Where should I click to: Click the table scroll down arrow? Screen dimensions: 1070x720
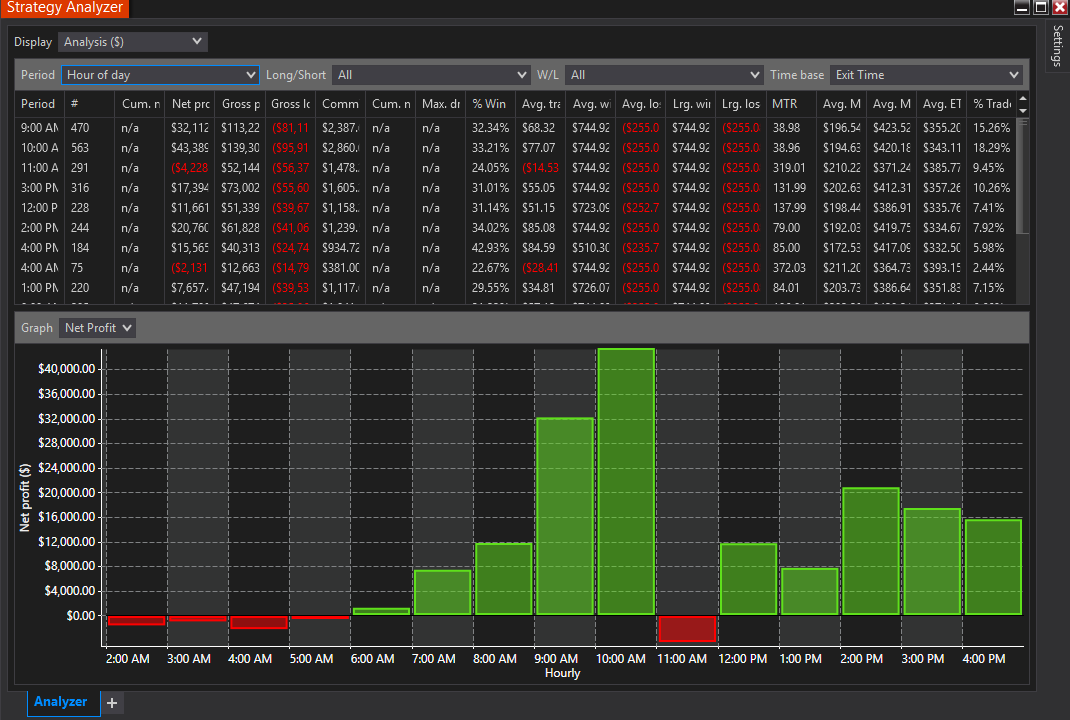click(1022, 111)
